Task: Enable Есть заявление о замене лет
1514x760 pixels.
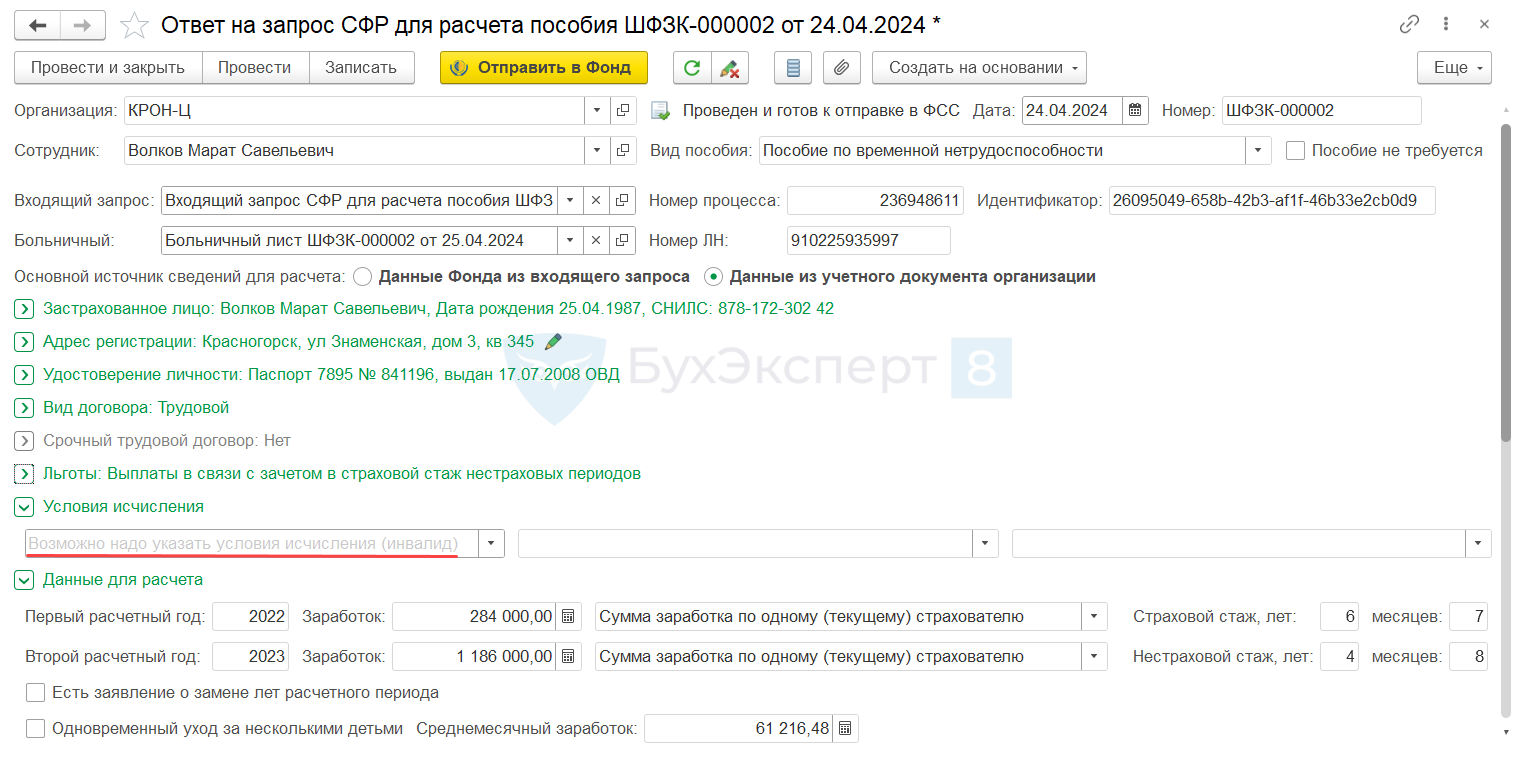Action: 36,693
